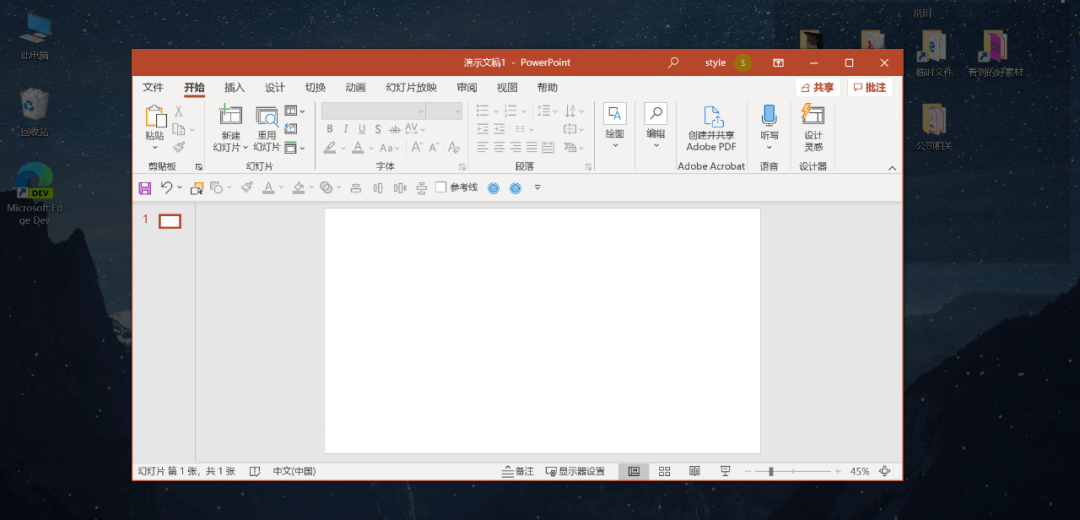The height and width of the screenshot is (520, 1080).
Task: Click the style account avatar
Action: [x=743, y=63]
